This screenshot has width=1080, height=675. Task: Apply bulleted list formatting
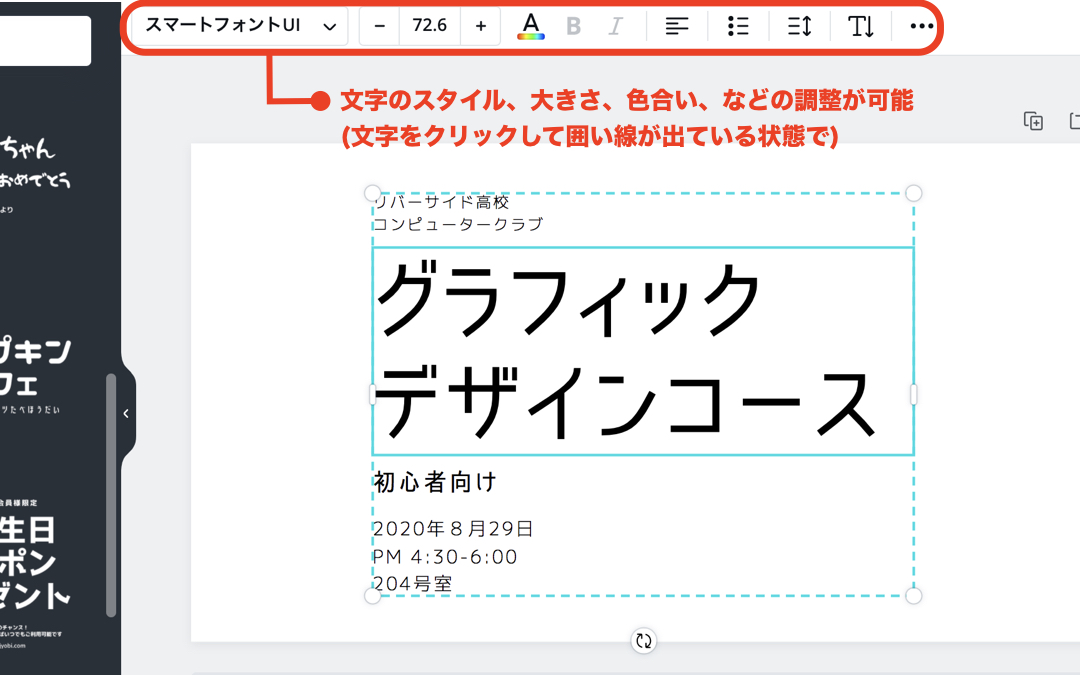(738, 26)
